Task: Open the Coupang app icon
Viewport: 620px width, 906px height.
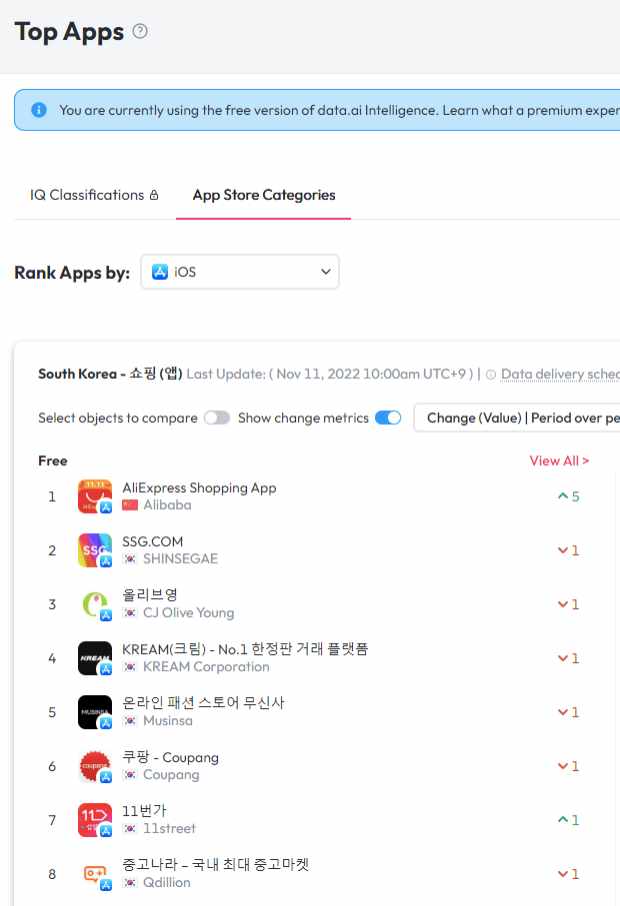Action: 95,766
